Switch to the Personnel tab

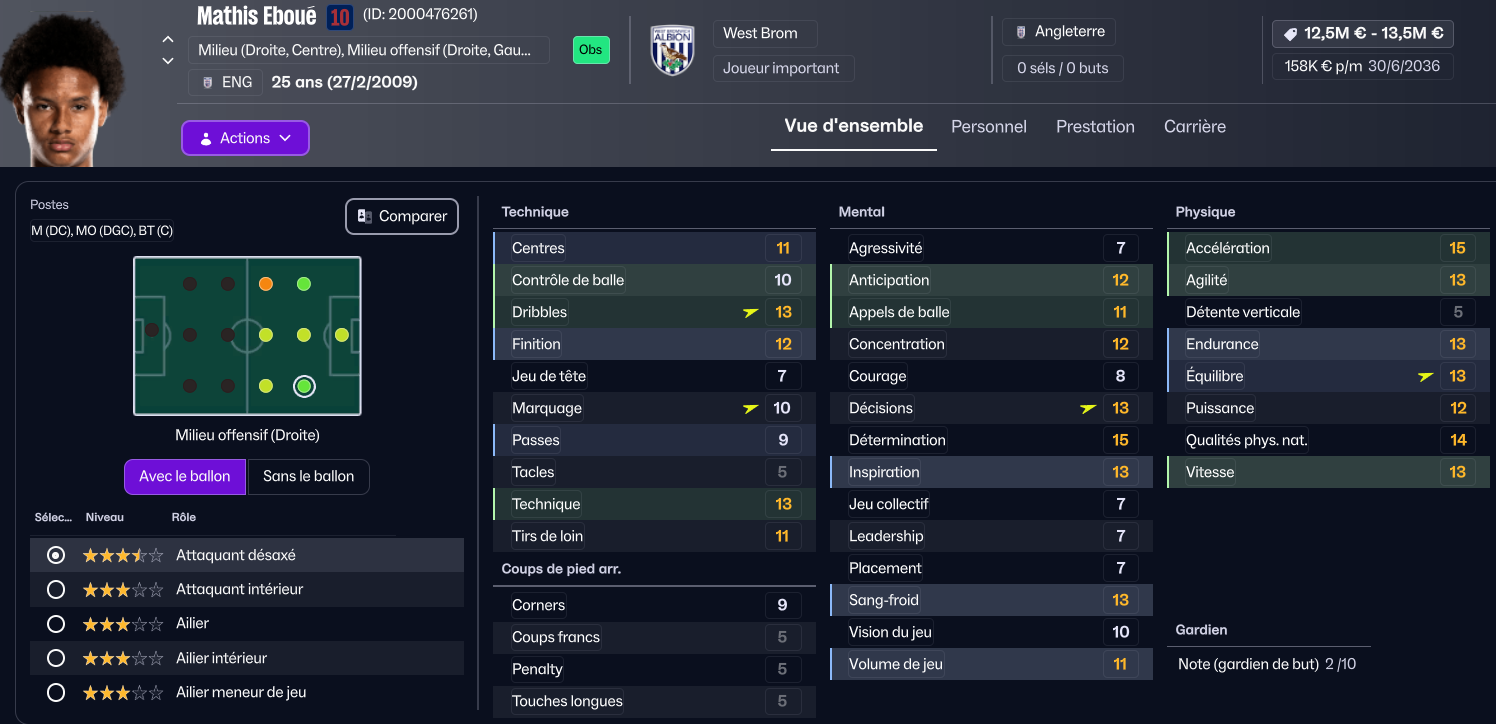(988, 127)
